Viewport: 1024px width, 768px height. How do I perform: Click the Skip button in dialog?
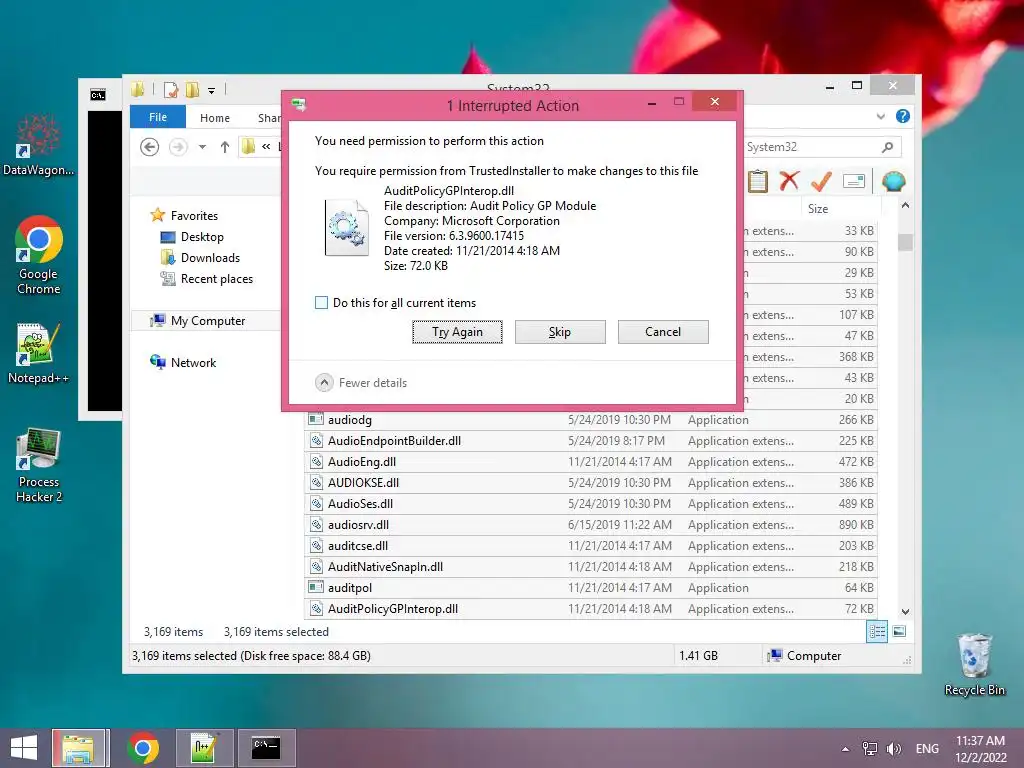click(560, 332)
